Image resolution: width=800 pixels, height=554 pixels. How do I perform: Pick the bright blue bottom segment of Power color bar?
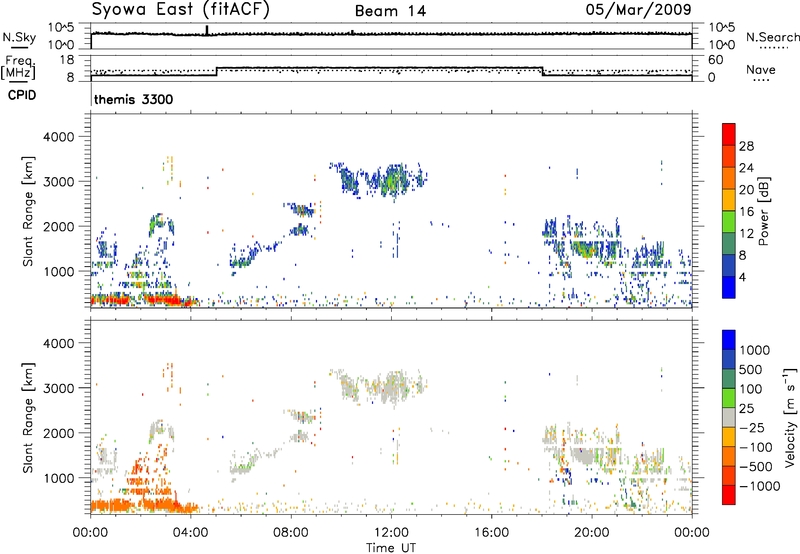pos(729,287)
